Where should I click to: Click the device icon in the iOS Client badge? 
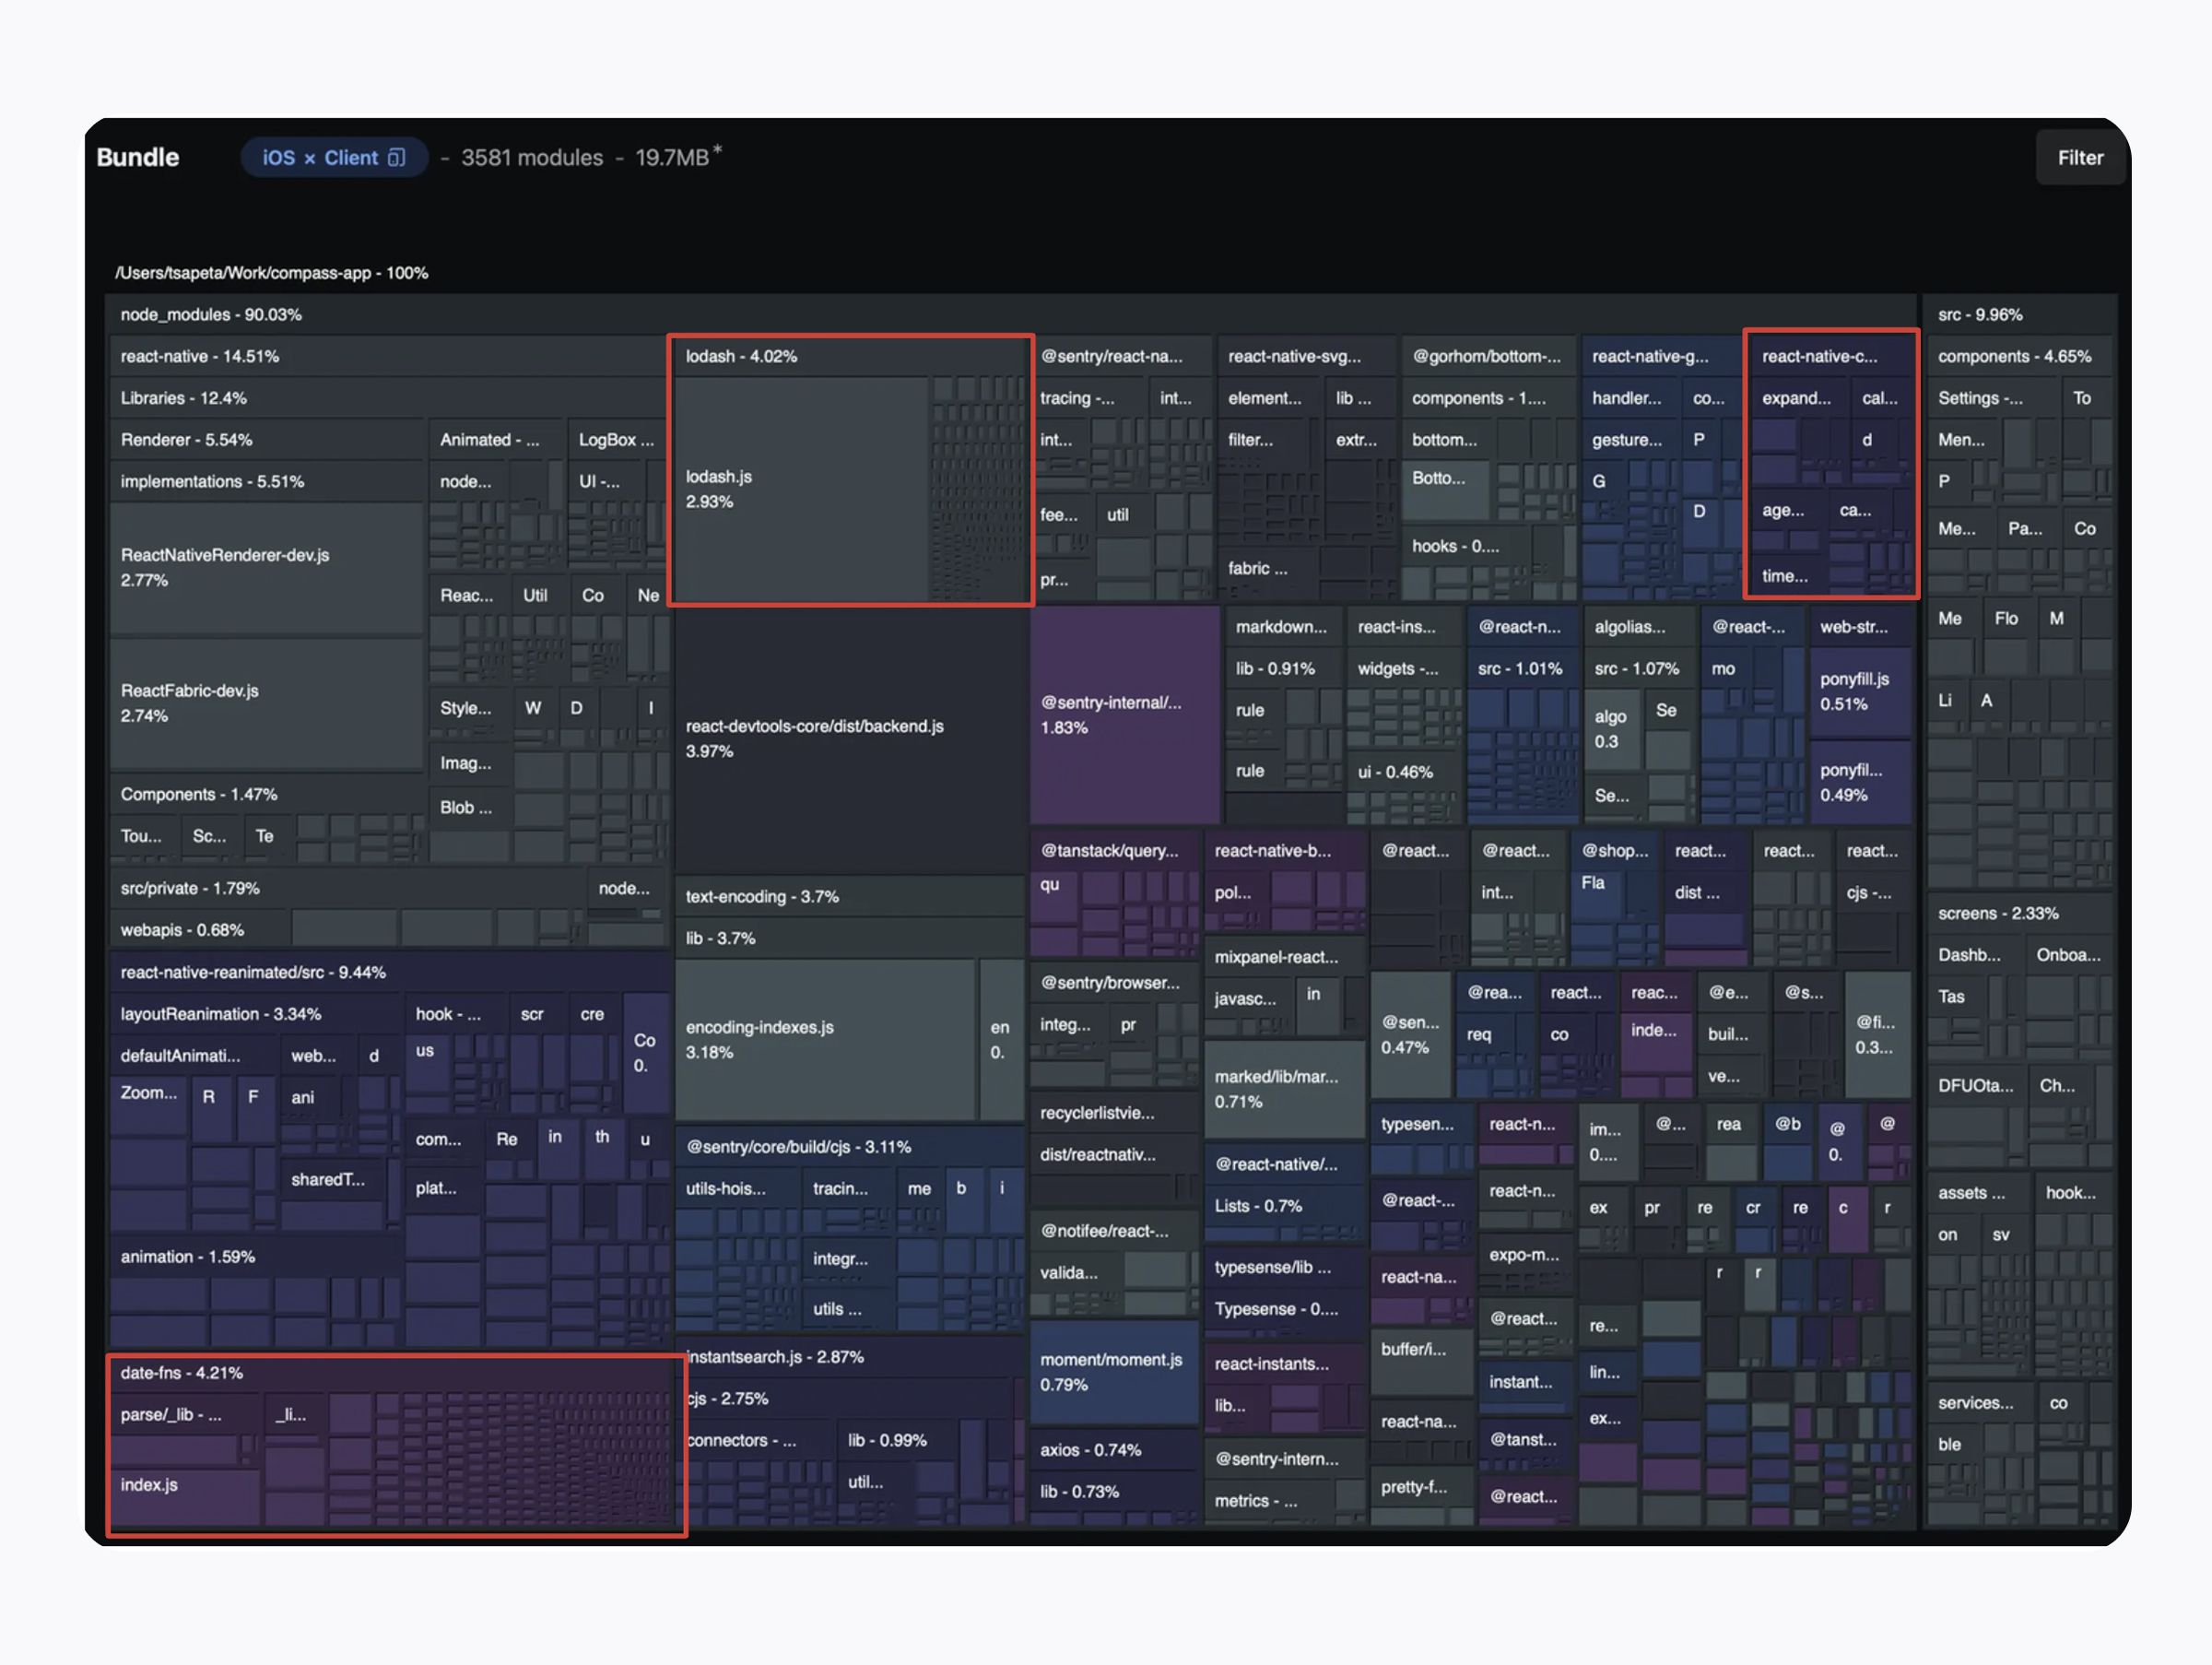[x=396, y=158]
